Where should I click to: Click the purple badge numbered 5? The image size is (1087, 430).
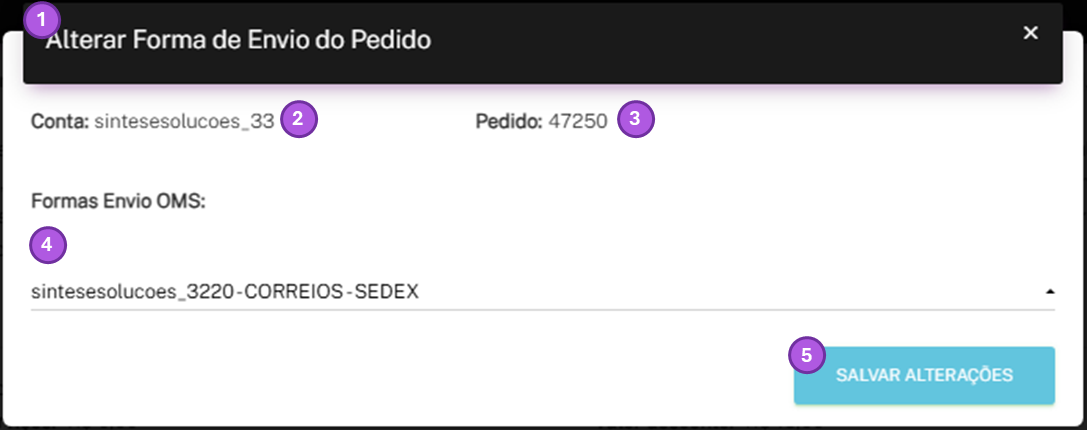pyautogui.click(x=807, y=356)
